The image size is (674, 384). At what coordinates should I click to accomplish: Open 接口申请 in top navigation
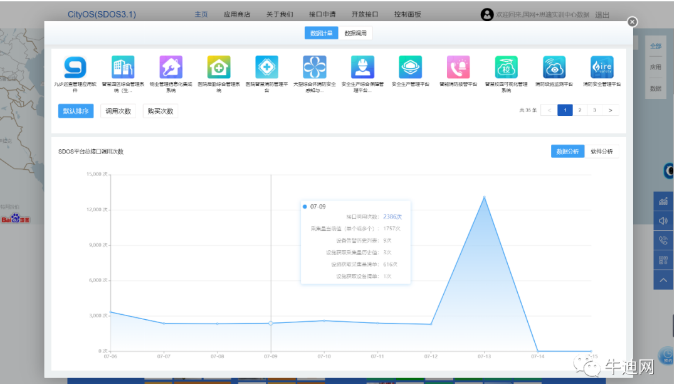click(x=322, y=14)
